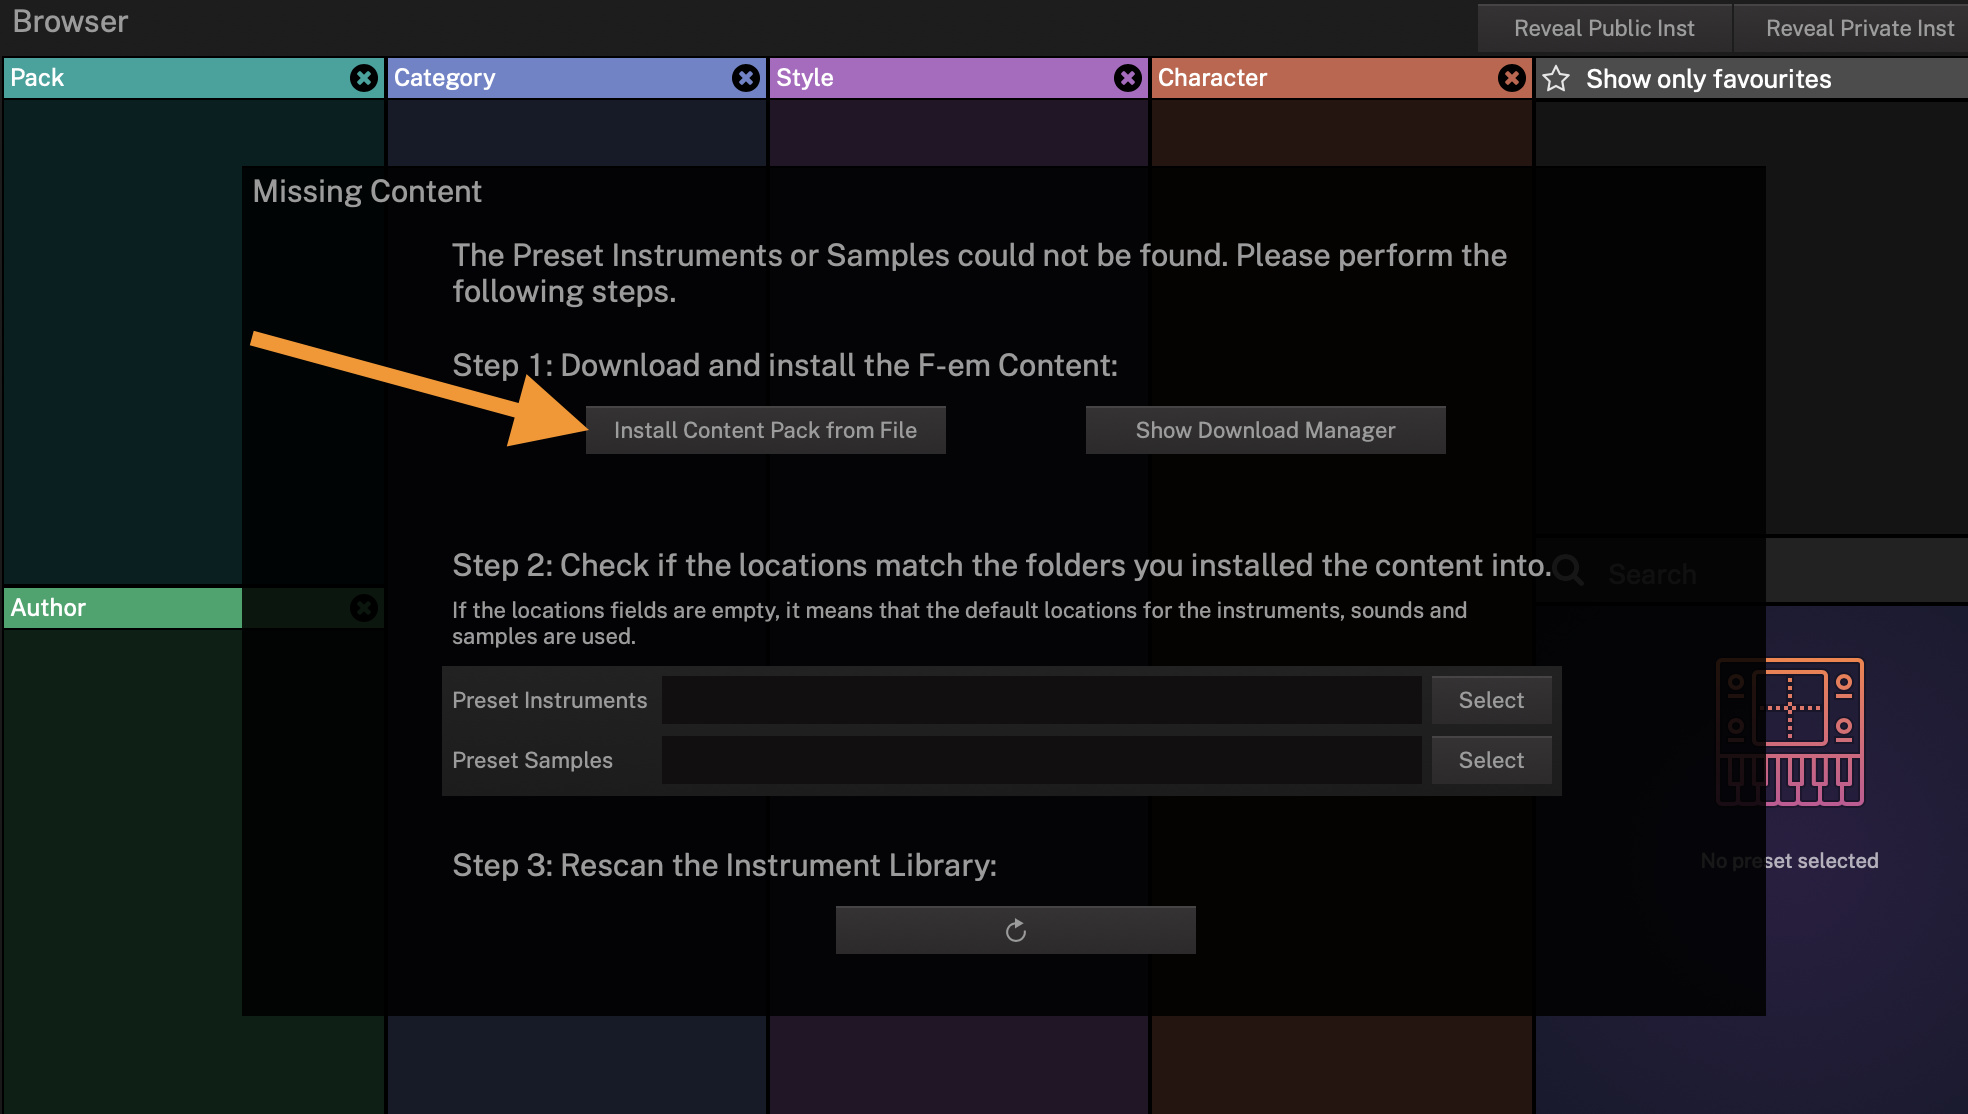Toggle Show only favourites

1708,79
